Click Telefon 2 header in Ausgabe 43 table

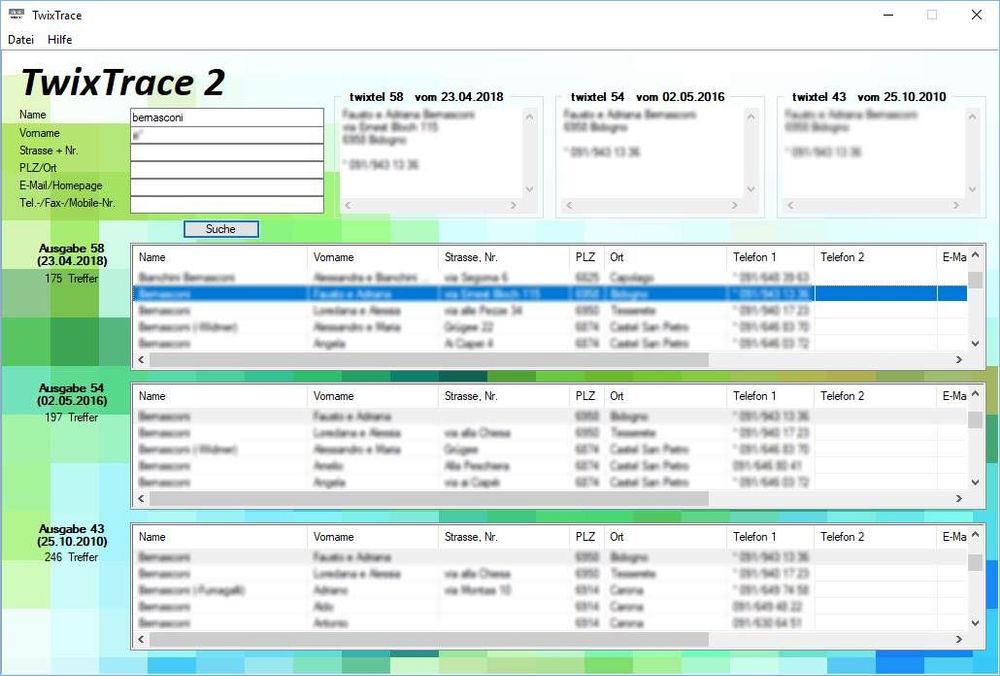coord(876,538)
